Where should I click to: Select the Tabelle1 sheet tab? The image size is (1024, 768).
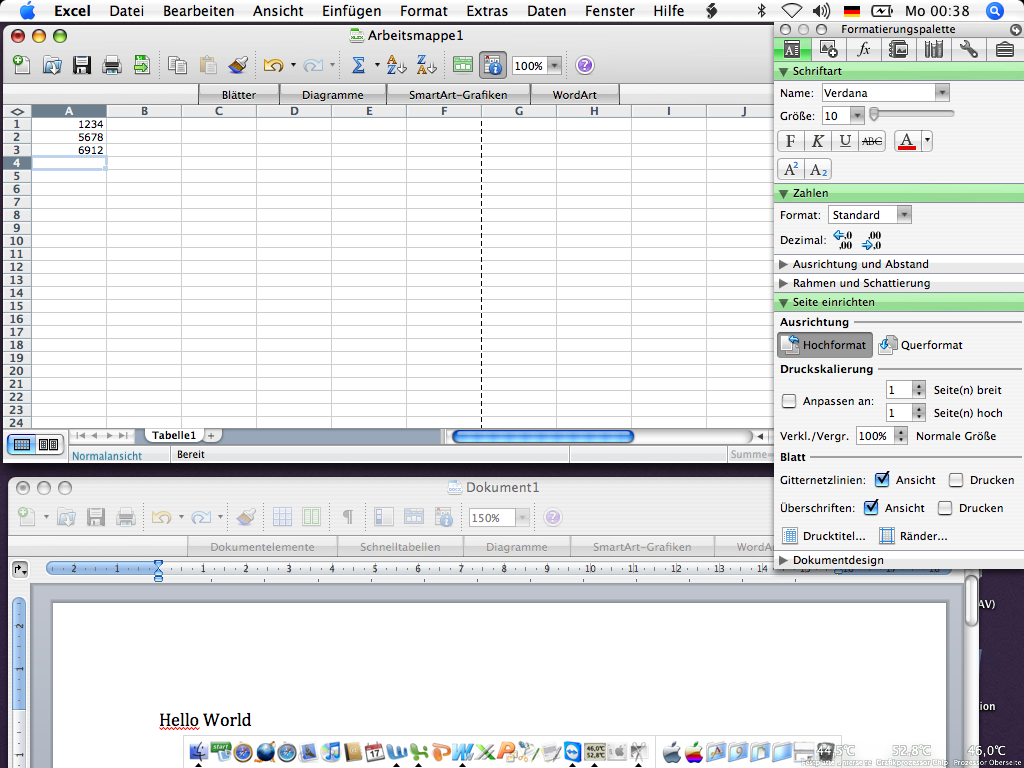(174, 435)
